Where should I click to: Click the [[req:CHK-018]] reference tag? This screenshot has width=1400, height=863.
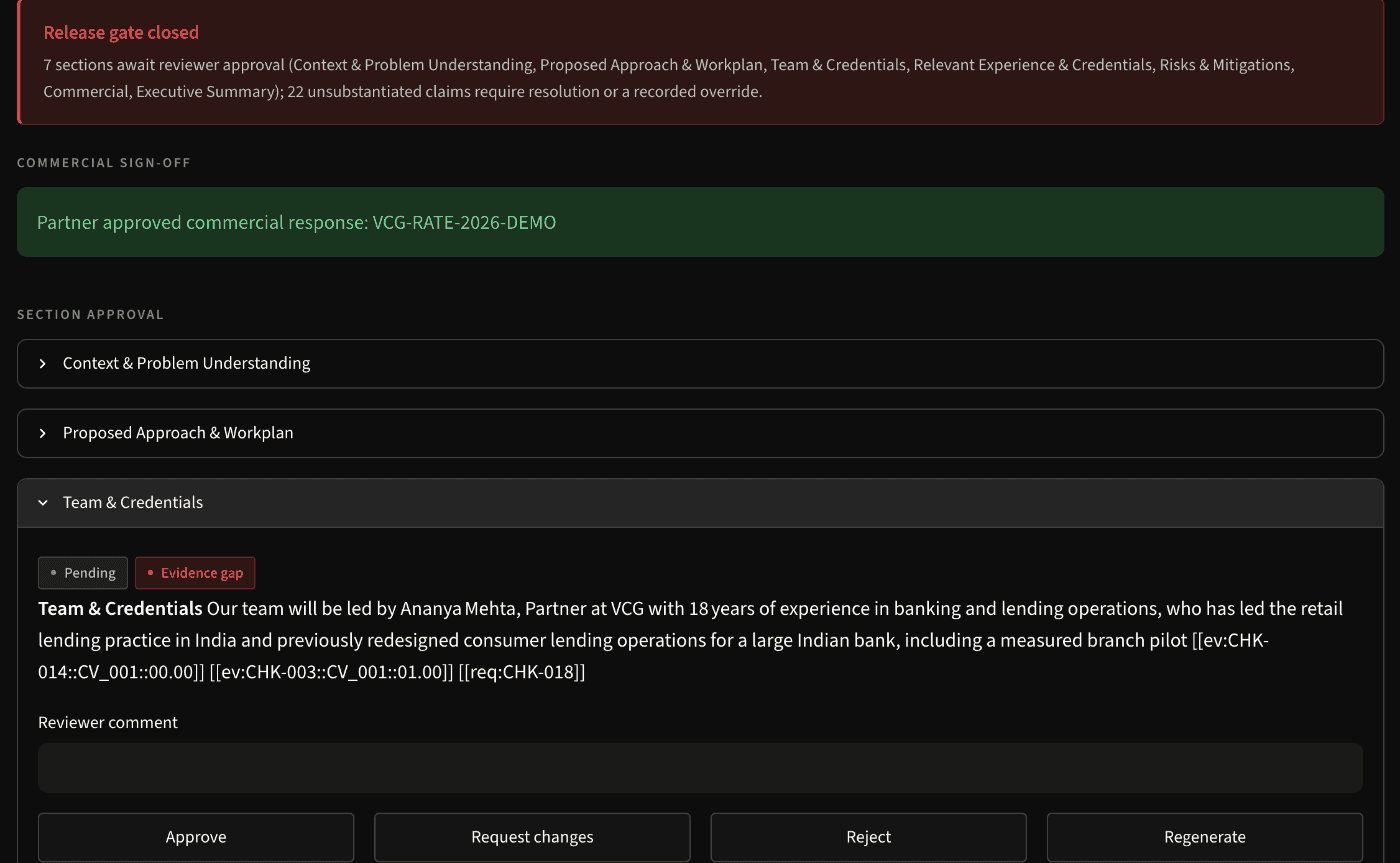tap(521, 672)
